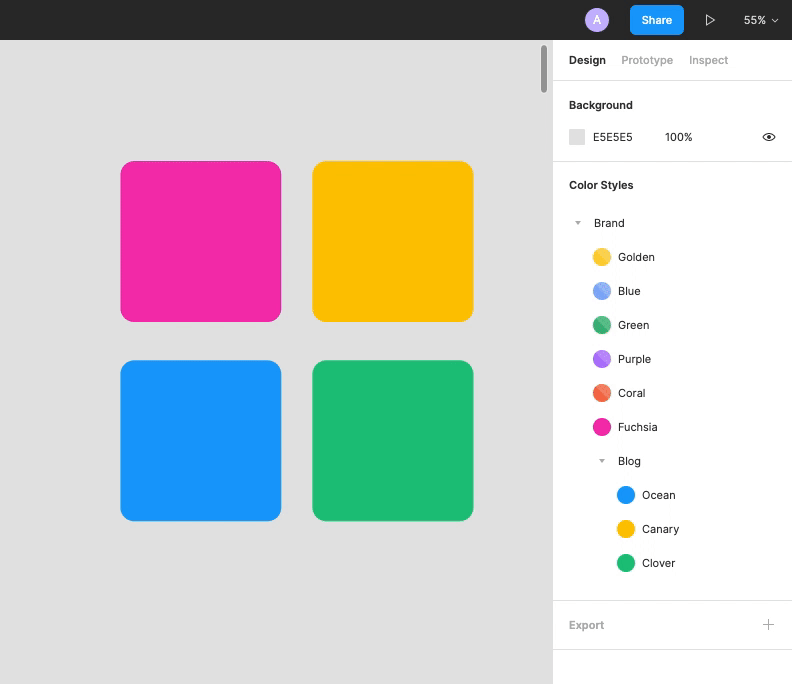
Task: Switch to the Design tab
Action: (x=587, y=60)
